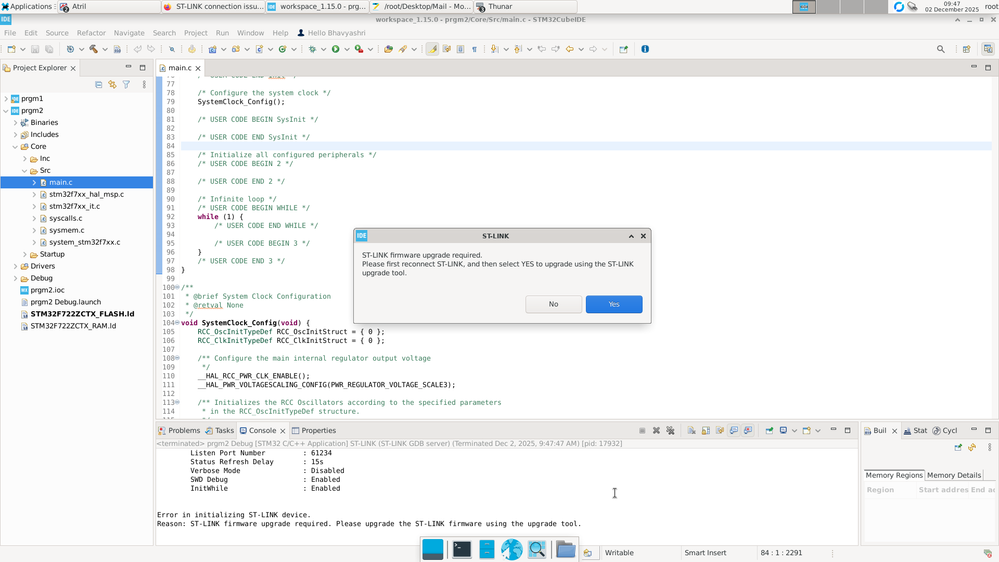999x562 pixels.
Task: Click the Project Explorer filter icon
Action: point(126,85)
